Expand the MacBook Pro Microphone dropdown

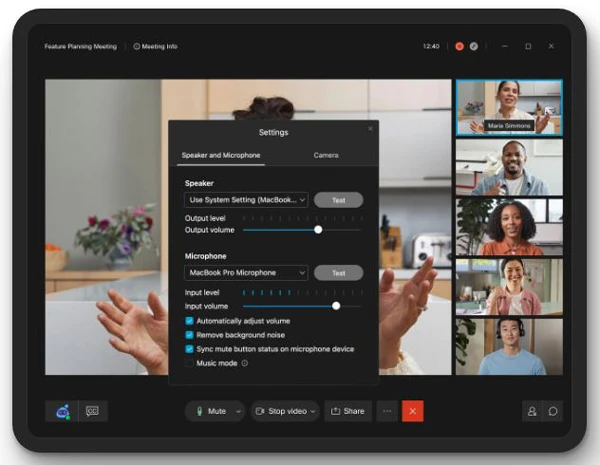[247, 273]
